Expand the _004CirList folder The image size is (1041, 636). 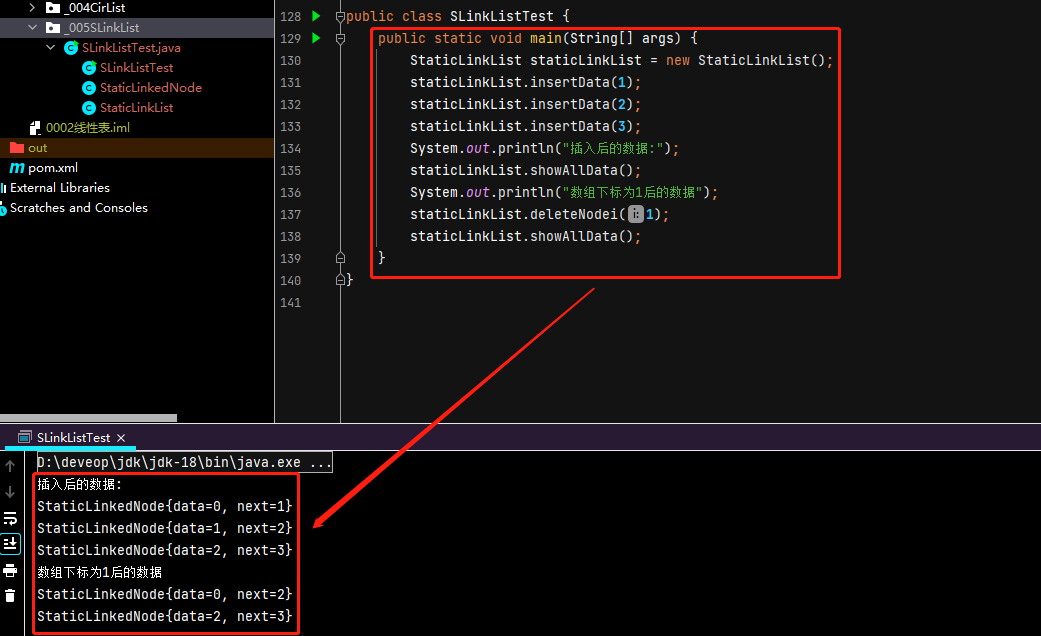point(32,7)
